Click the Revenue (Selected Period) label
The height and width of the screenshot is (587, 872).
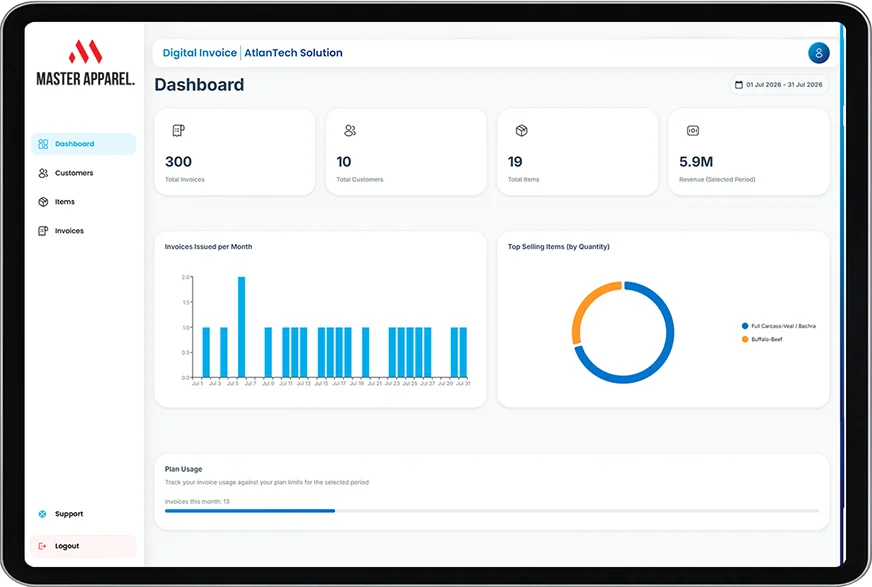717,180
